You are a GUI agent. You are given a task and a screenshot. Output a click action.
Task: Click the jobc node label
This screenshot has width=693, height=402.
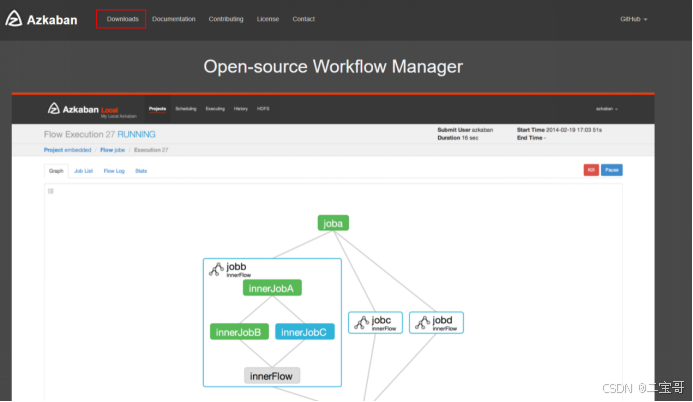(381, 320)
